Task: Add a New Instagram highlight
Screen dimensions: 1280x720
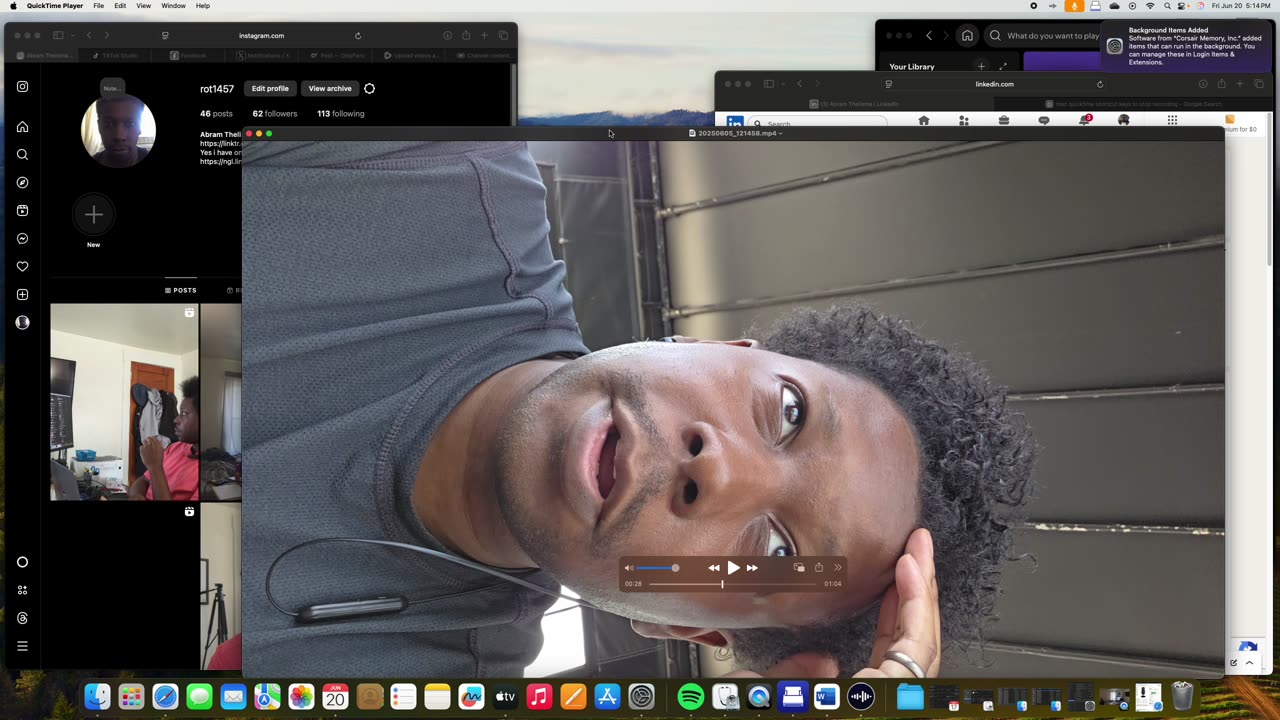Action: click(x=93, y=214)
